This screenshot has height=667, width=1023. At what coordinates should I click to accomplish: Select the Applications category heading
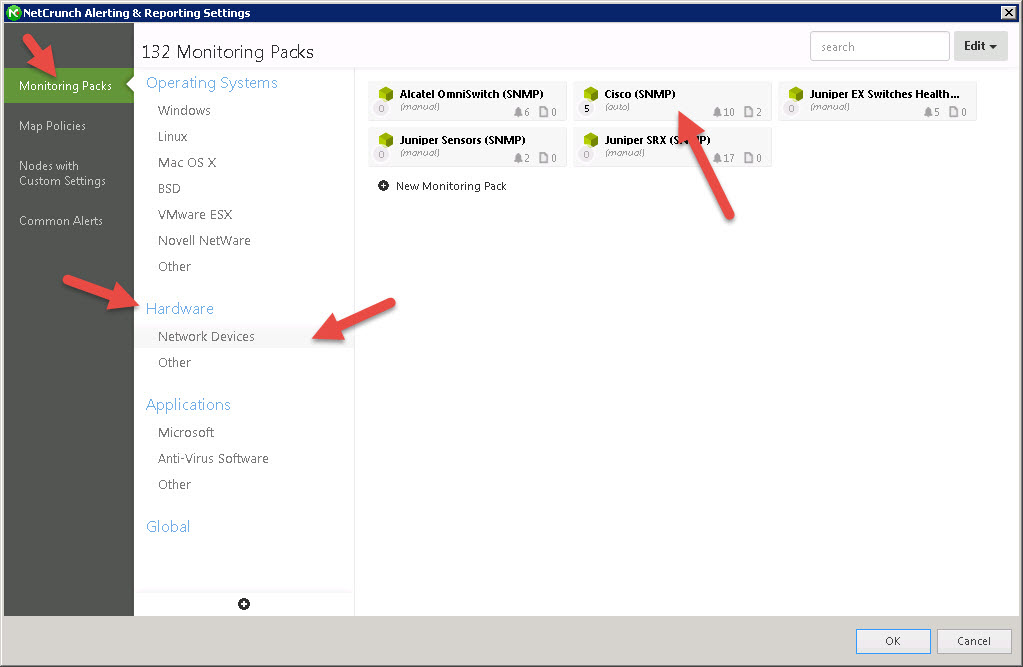click(188, 405)
